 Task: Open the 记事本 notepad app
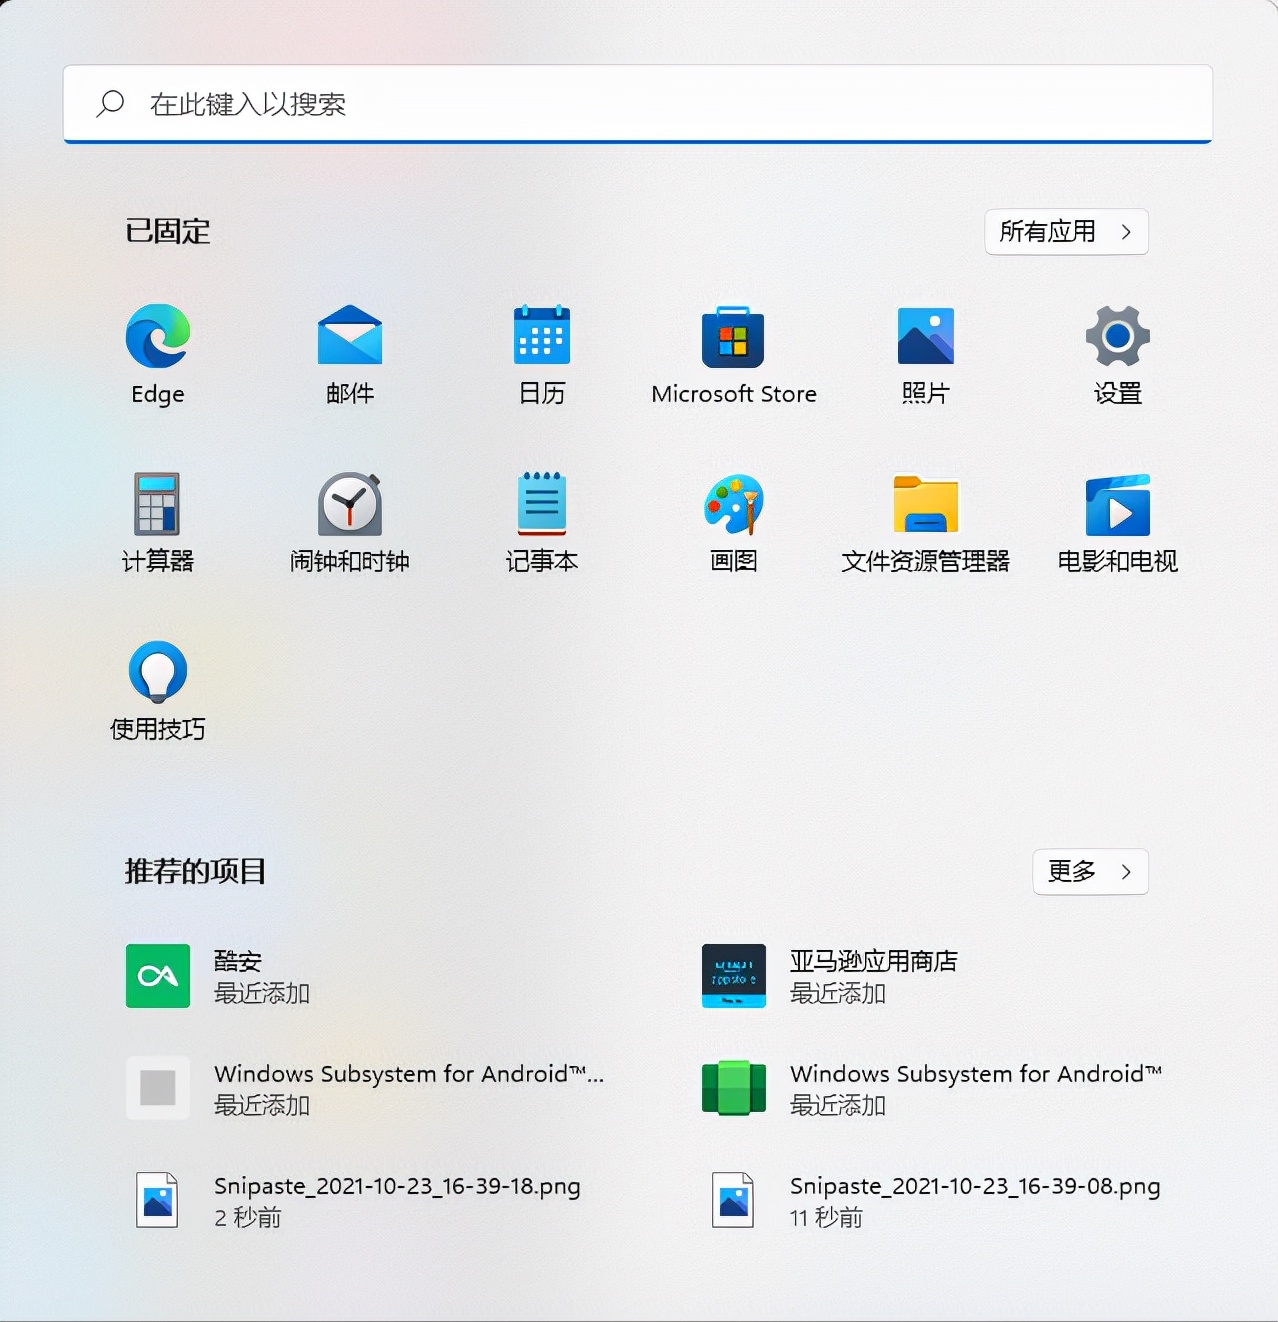point(542,504)
